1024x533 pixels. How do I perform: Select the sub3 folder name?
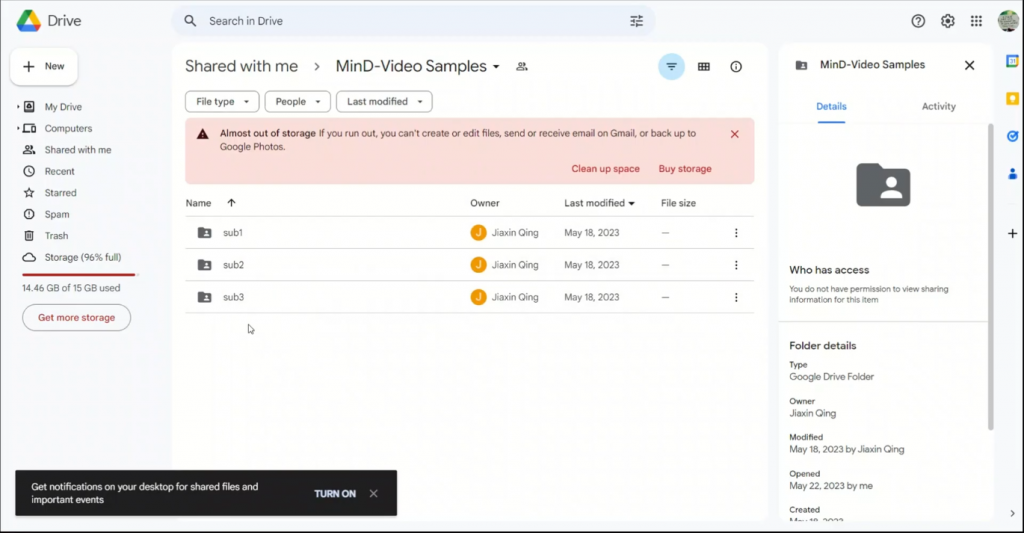233,297
